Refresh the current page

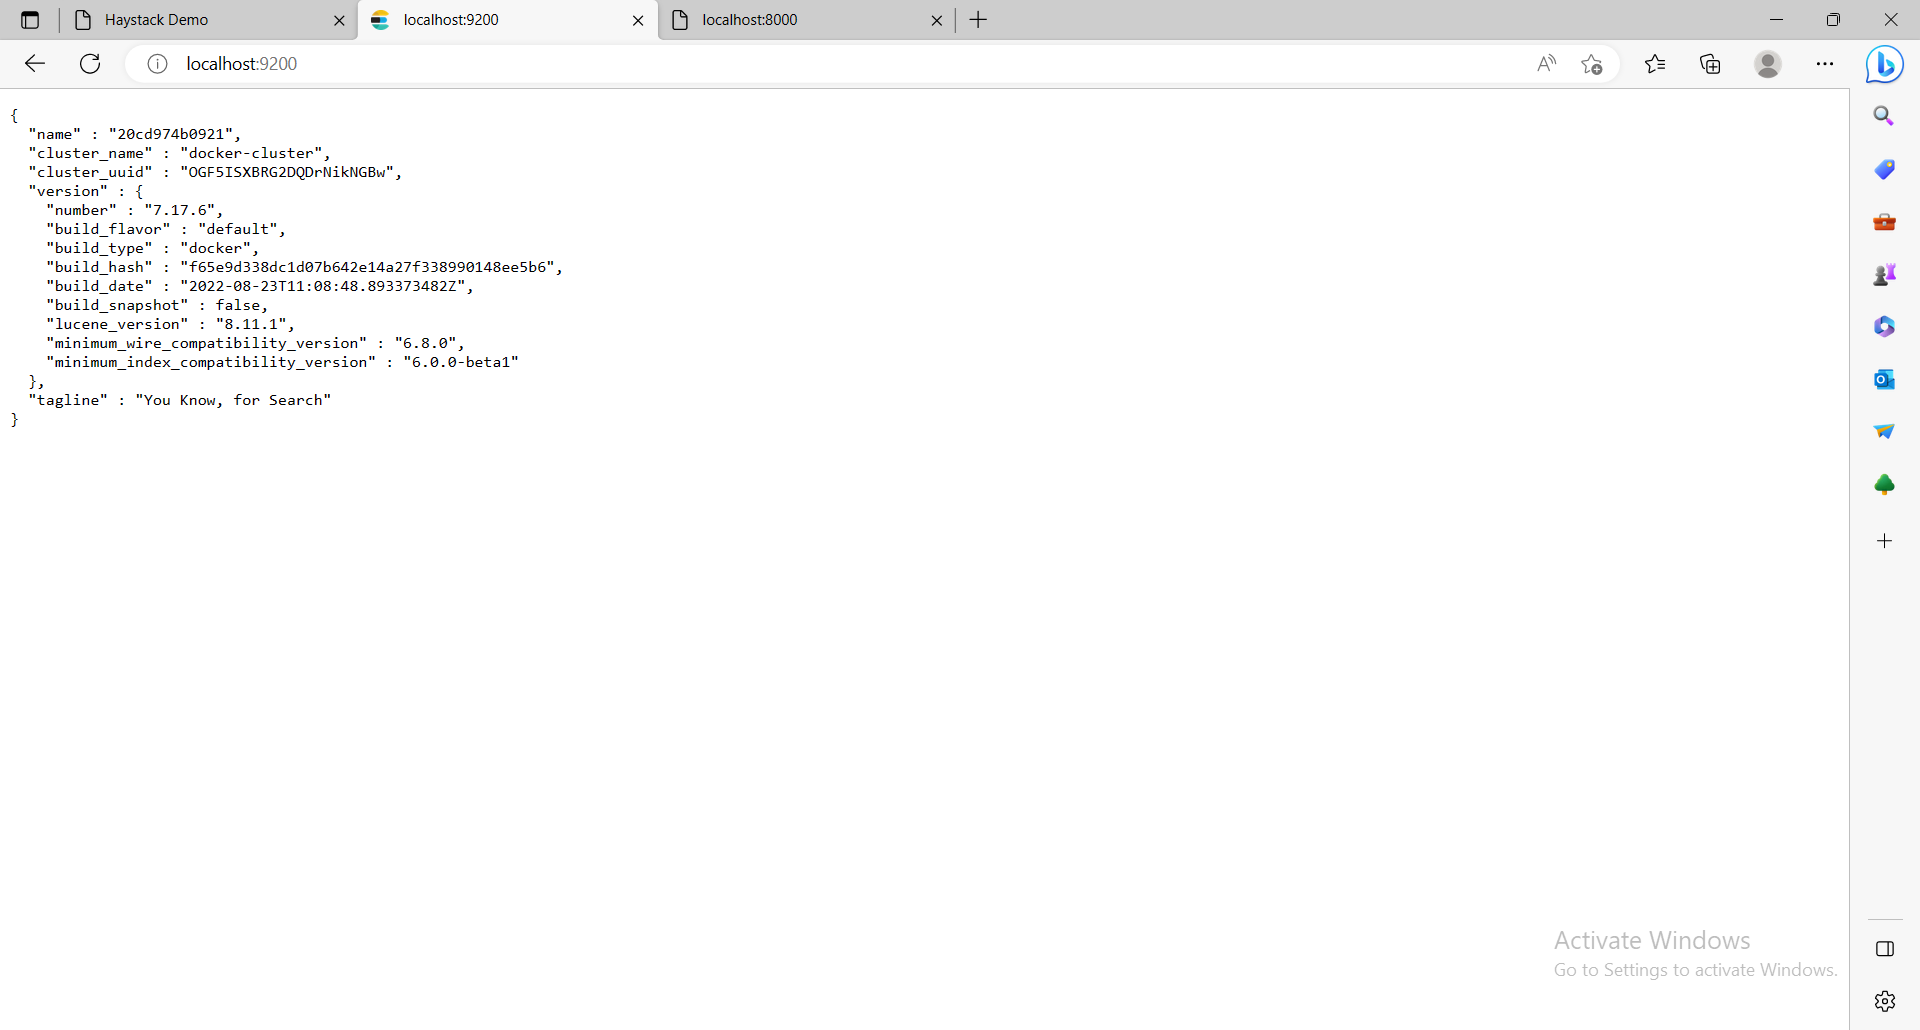90,64
